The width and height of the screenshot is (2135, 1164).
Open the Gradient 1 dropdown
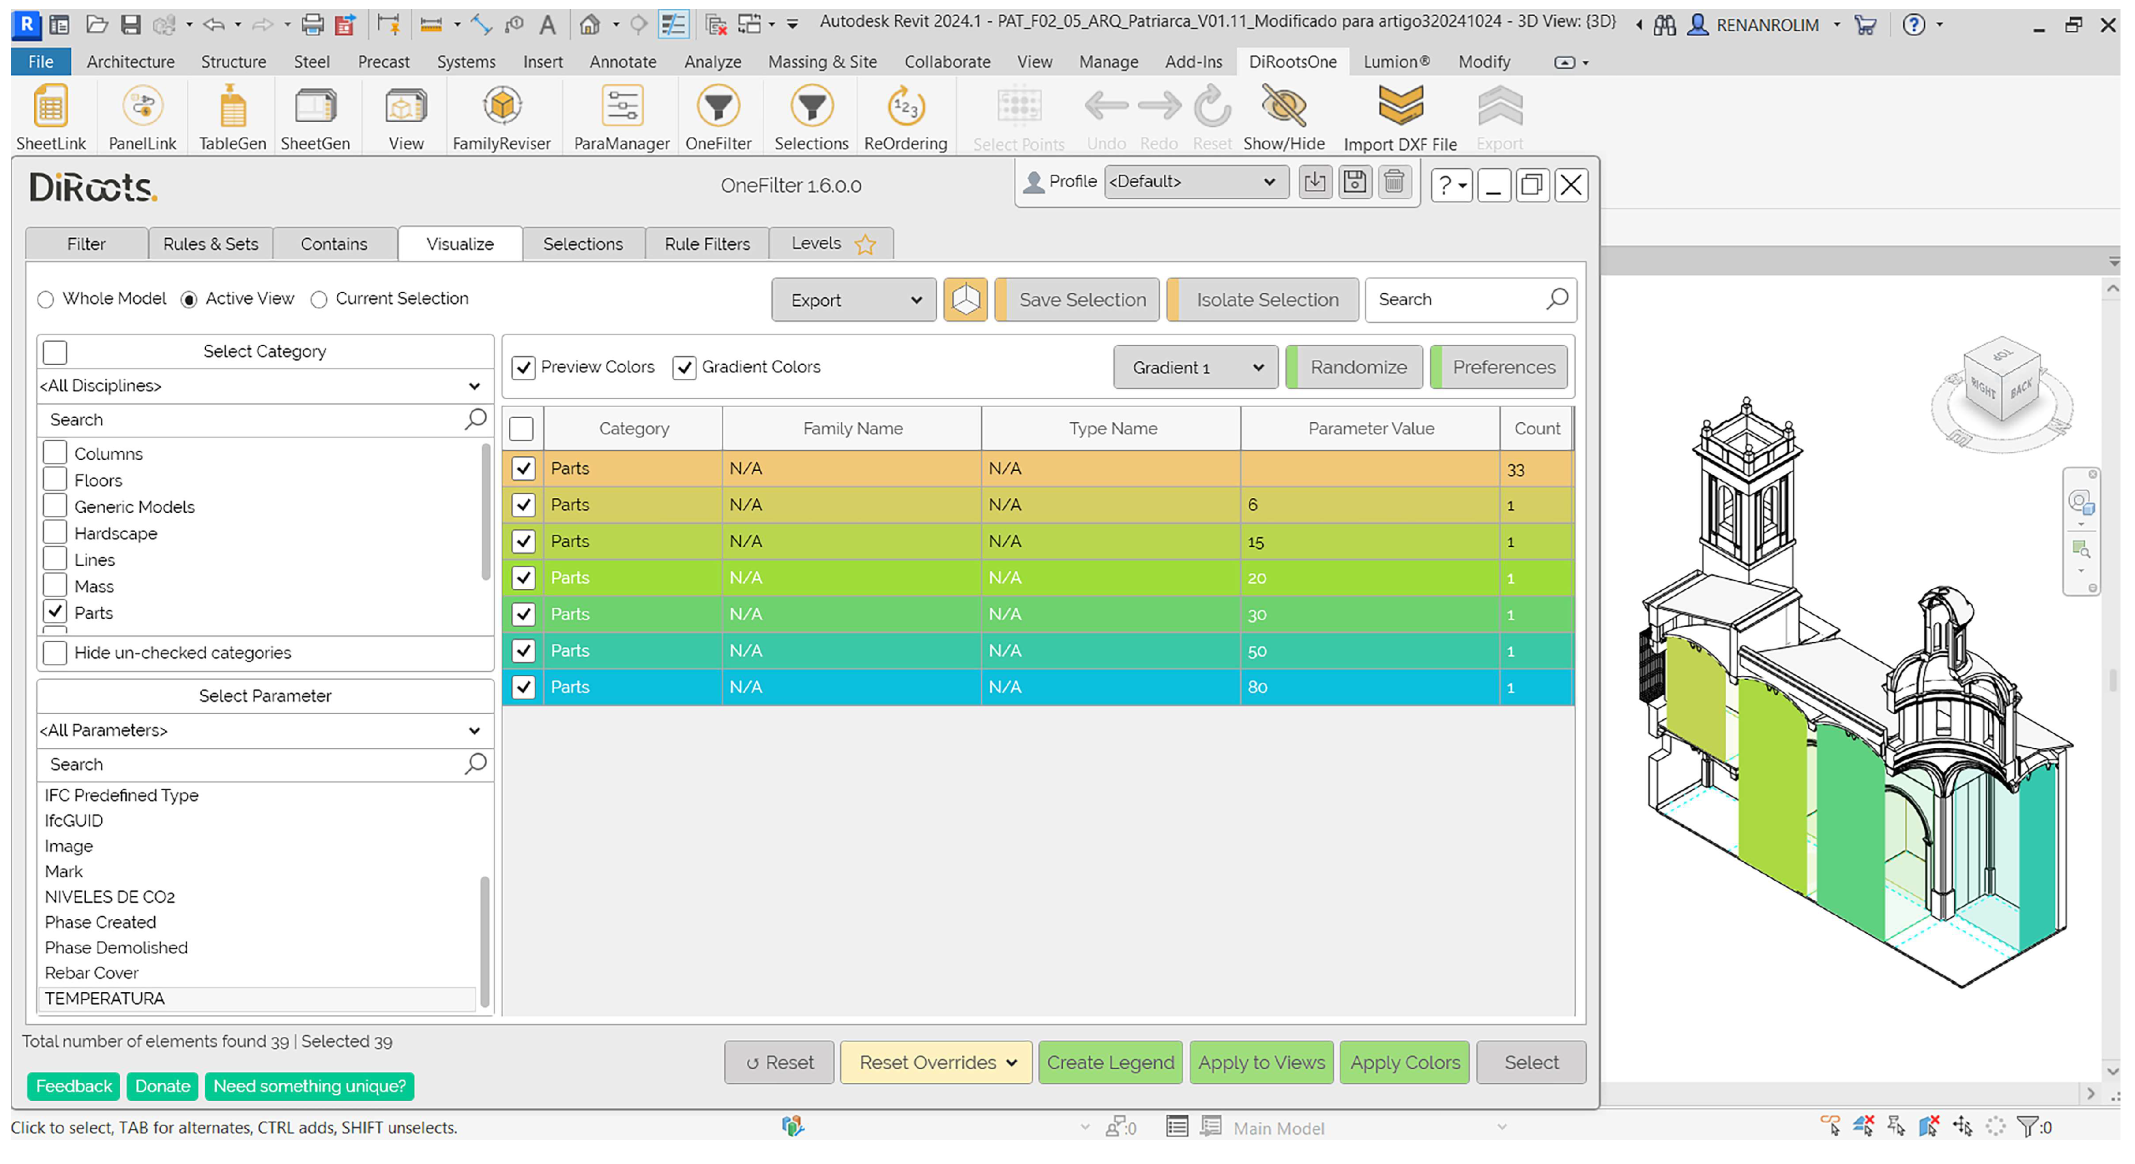pyautogui.click(x=1195, y=368)
